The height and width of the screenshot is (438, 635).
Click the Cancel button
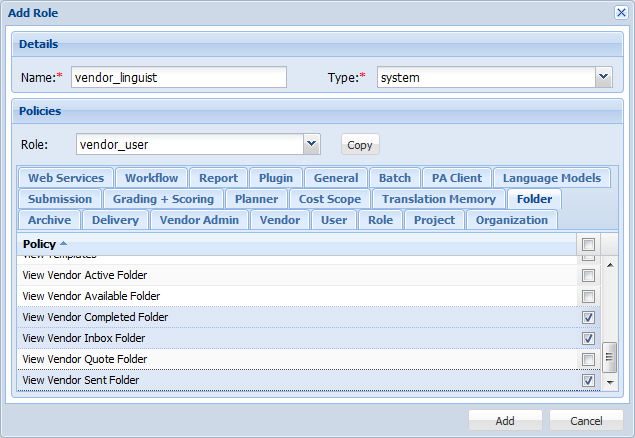tap(586, 421)
